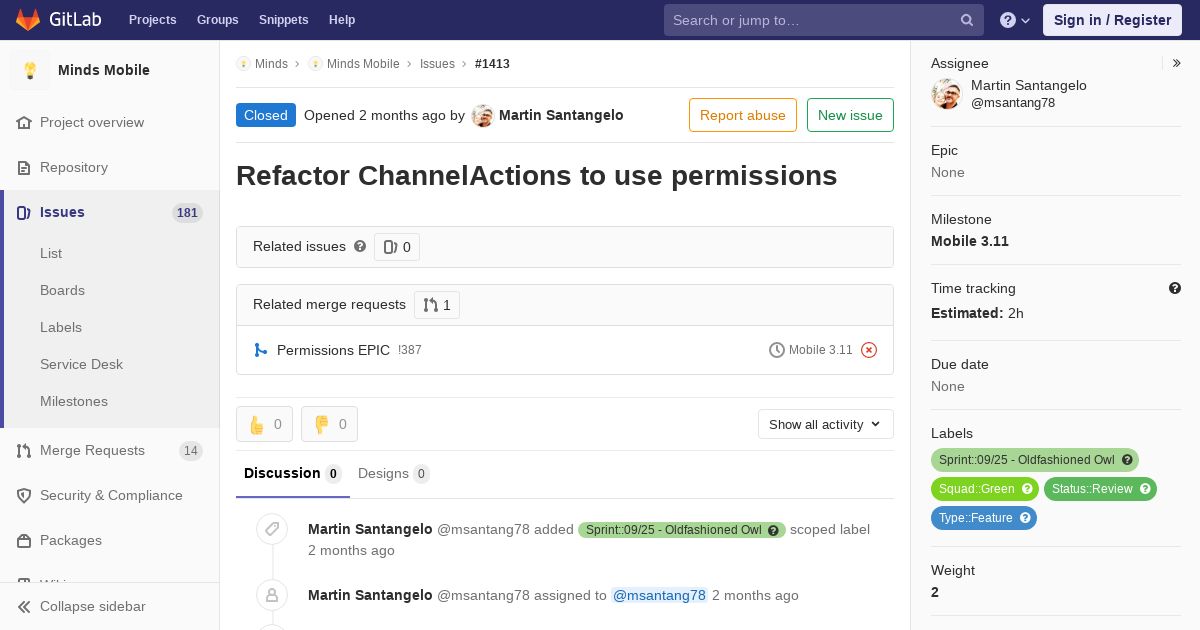Switch to the Designs tab
This screenshot has width=1200, height=630.
coord(393,473)
